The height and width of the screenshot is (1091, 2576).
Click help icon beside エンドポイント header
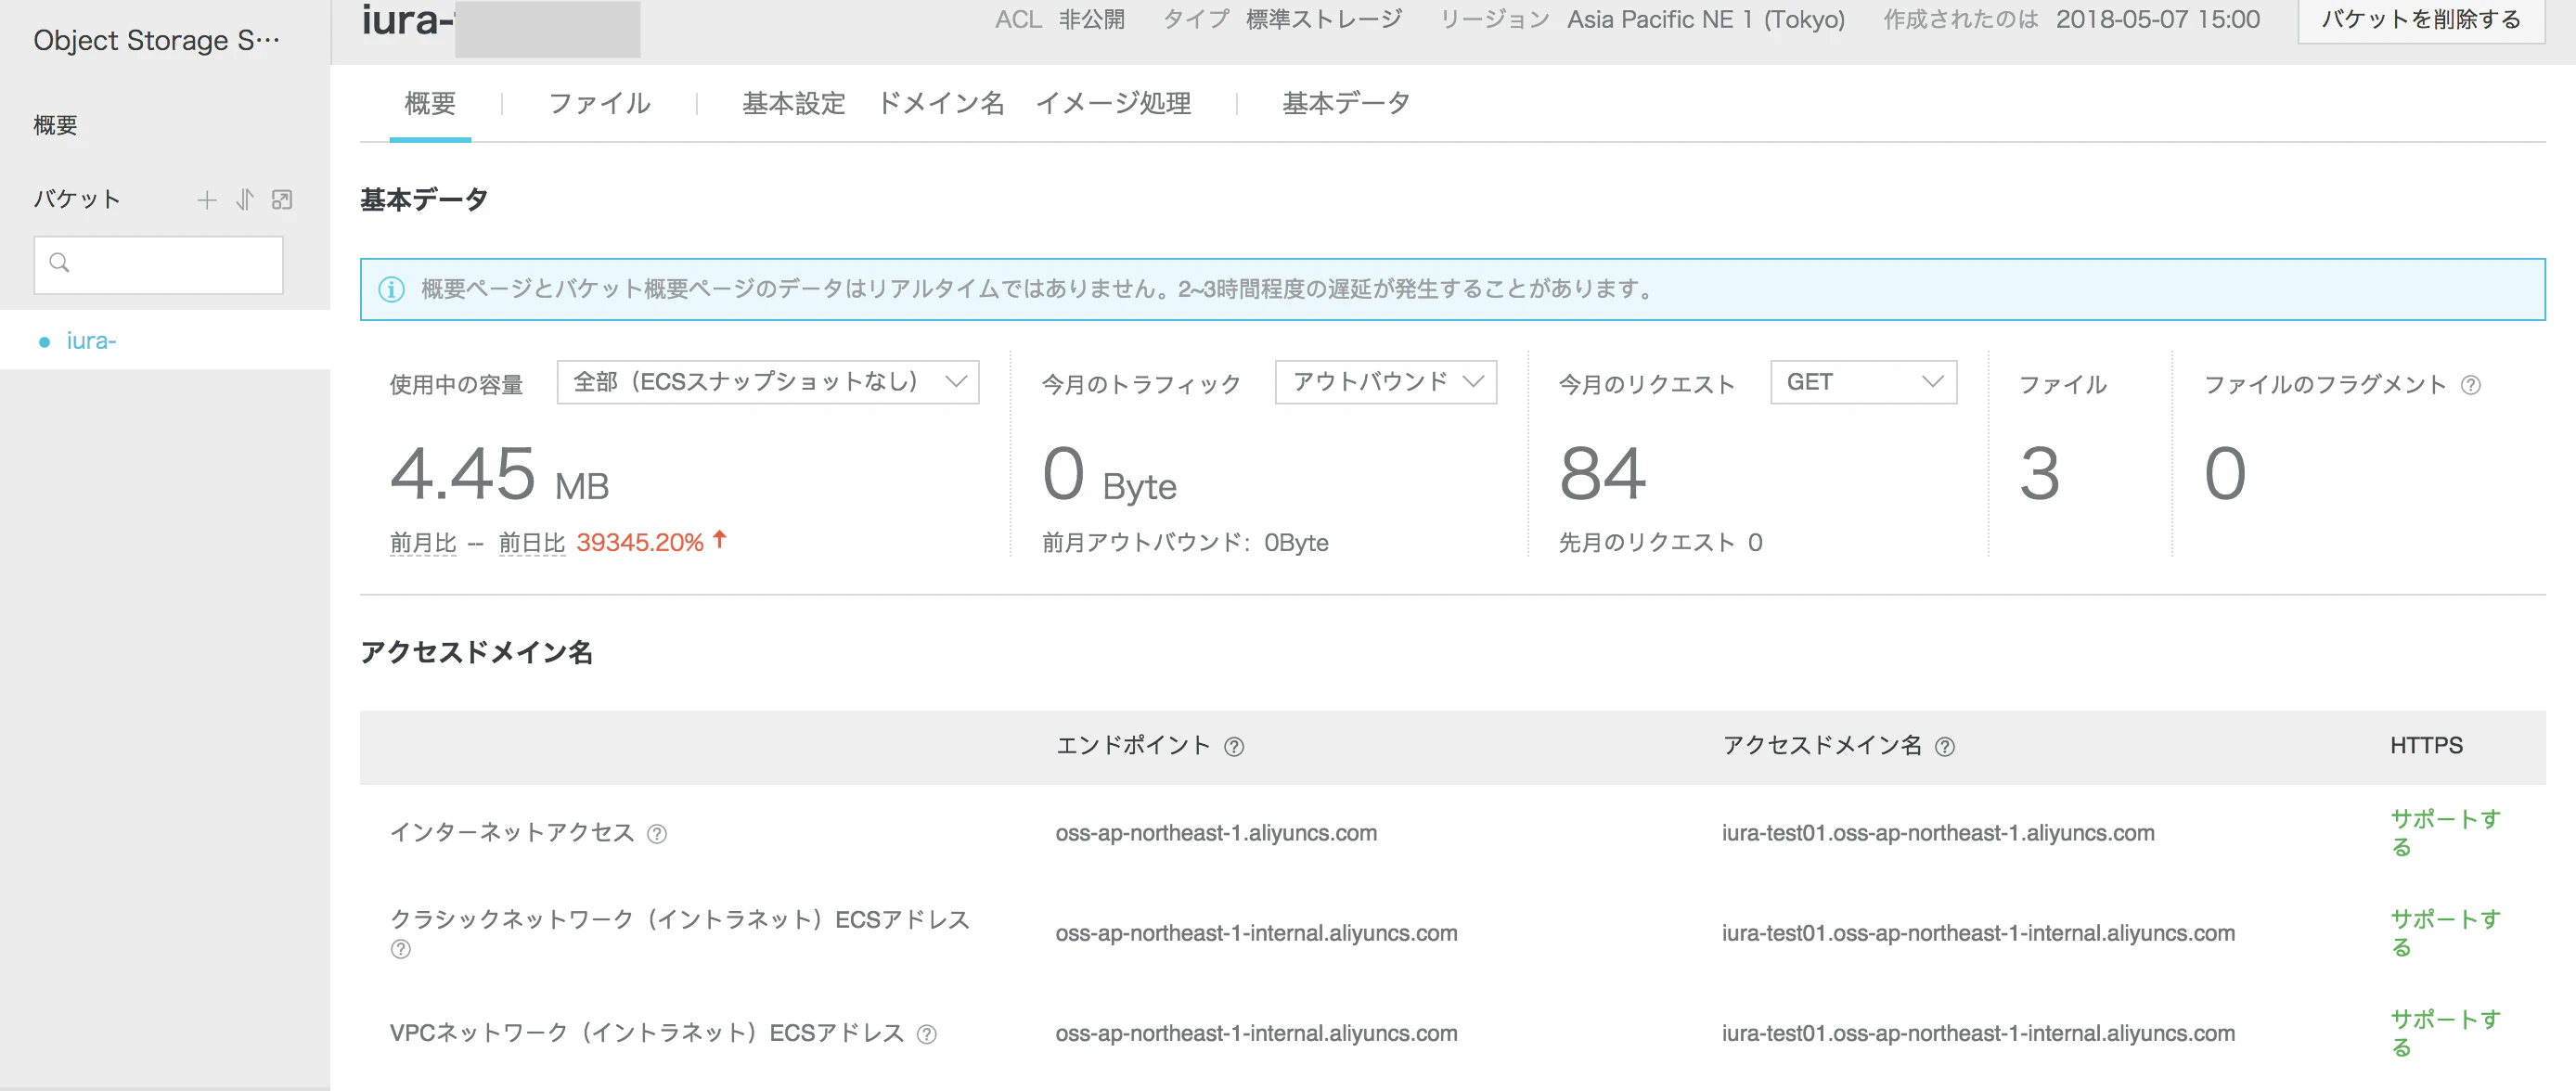click(x=1234, y=747)
